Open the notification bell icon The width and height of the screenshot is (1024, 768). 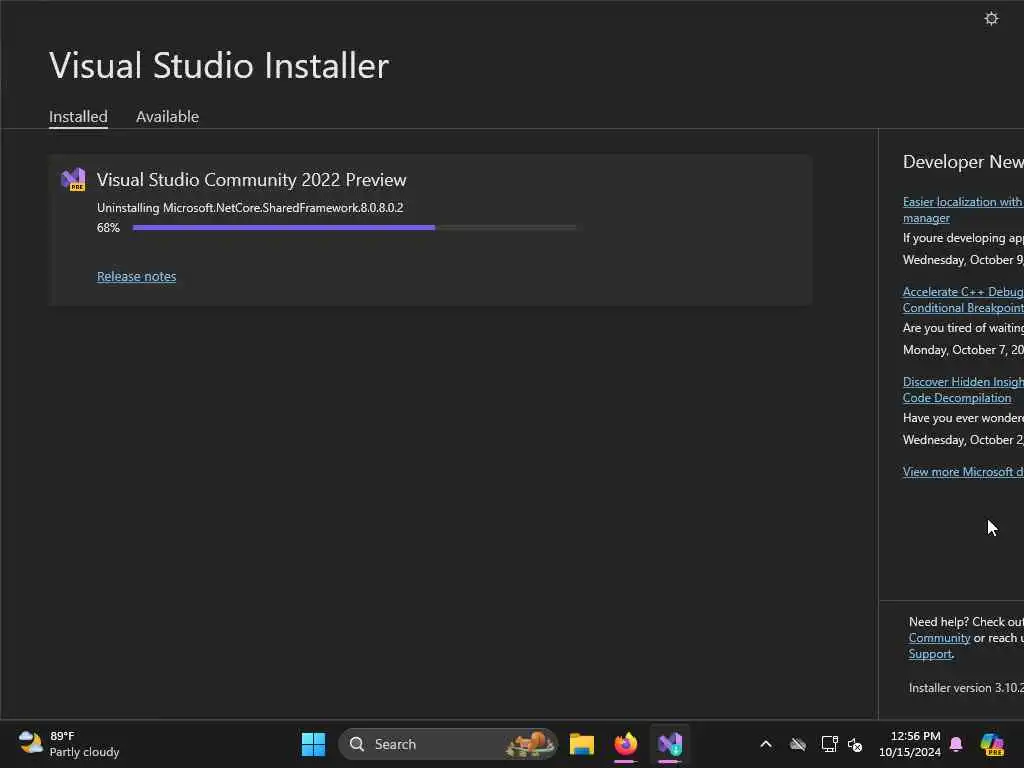[x=956, y=744]
